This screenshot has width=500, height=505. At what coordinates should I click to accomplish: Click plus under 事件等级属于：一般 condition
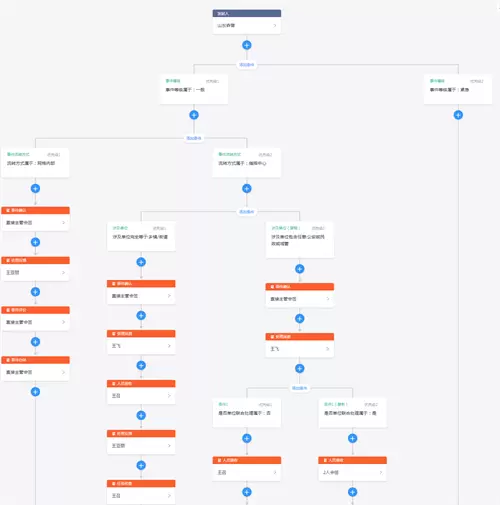[194, 115]
